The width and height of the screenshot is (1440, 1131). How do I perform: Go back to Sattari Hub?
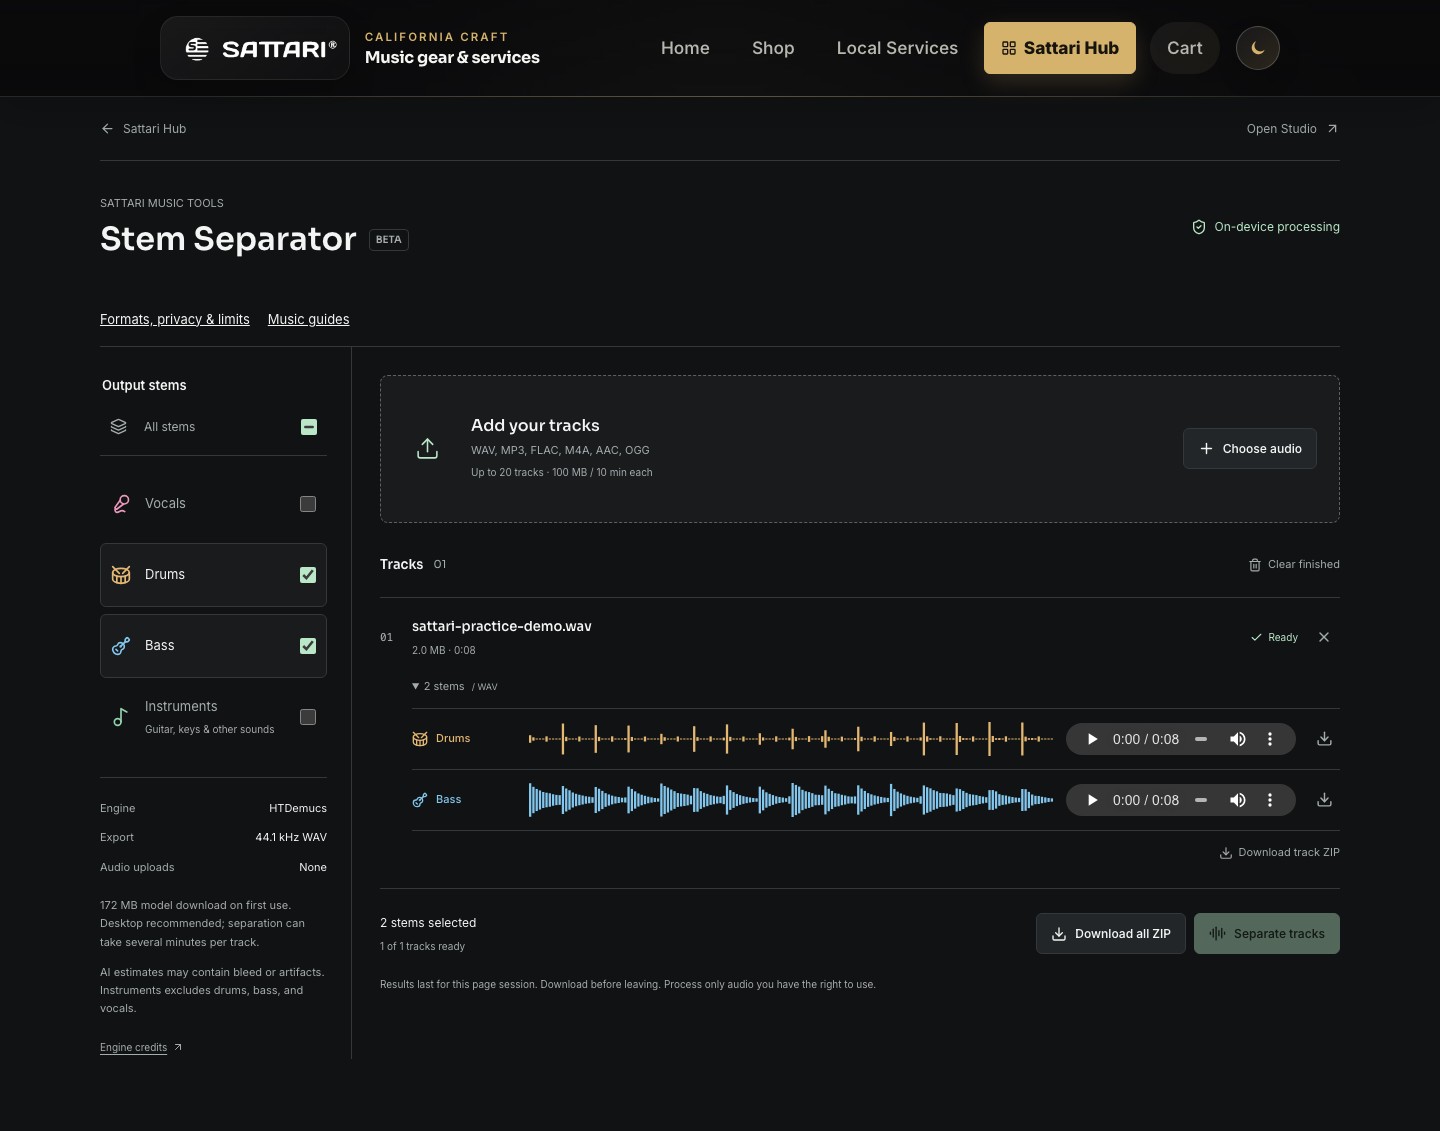(x=144, y=129)
